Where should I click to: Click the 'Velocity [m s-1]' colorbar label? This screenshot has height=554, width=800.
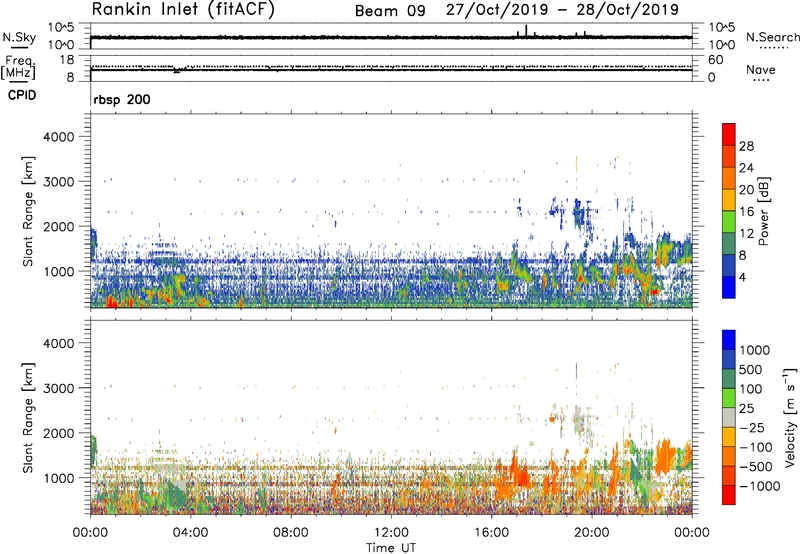point(790,417)
